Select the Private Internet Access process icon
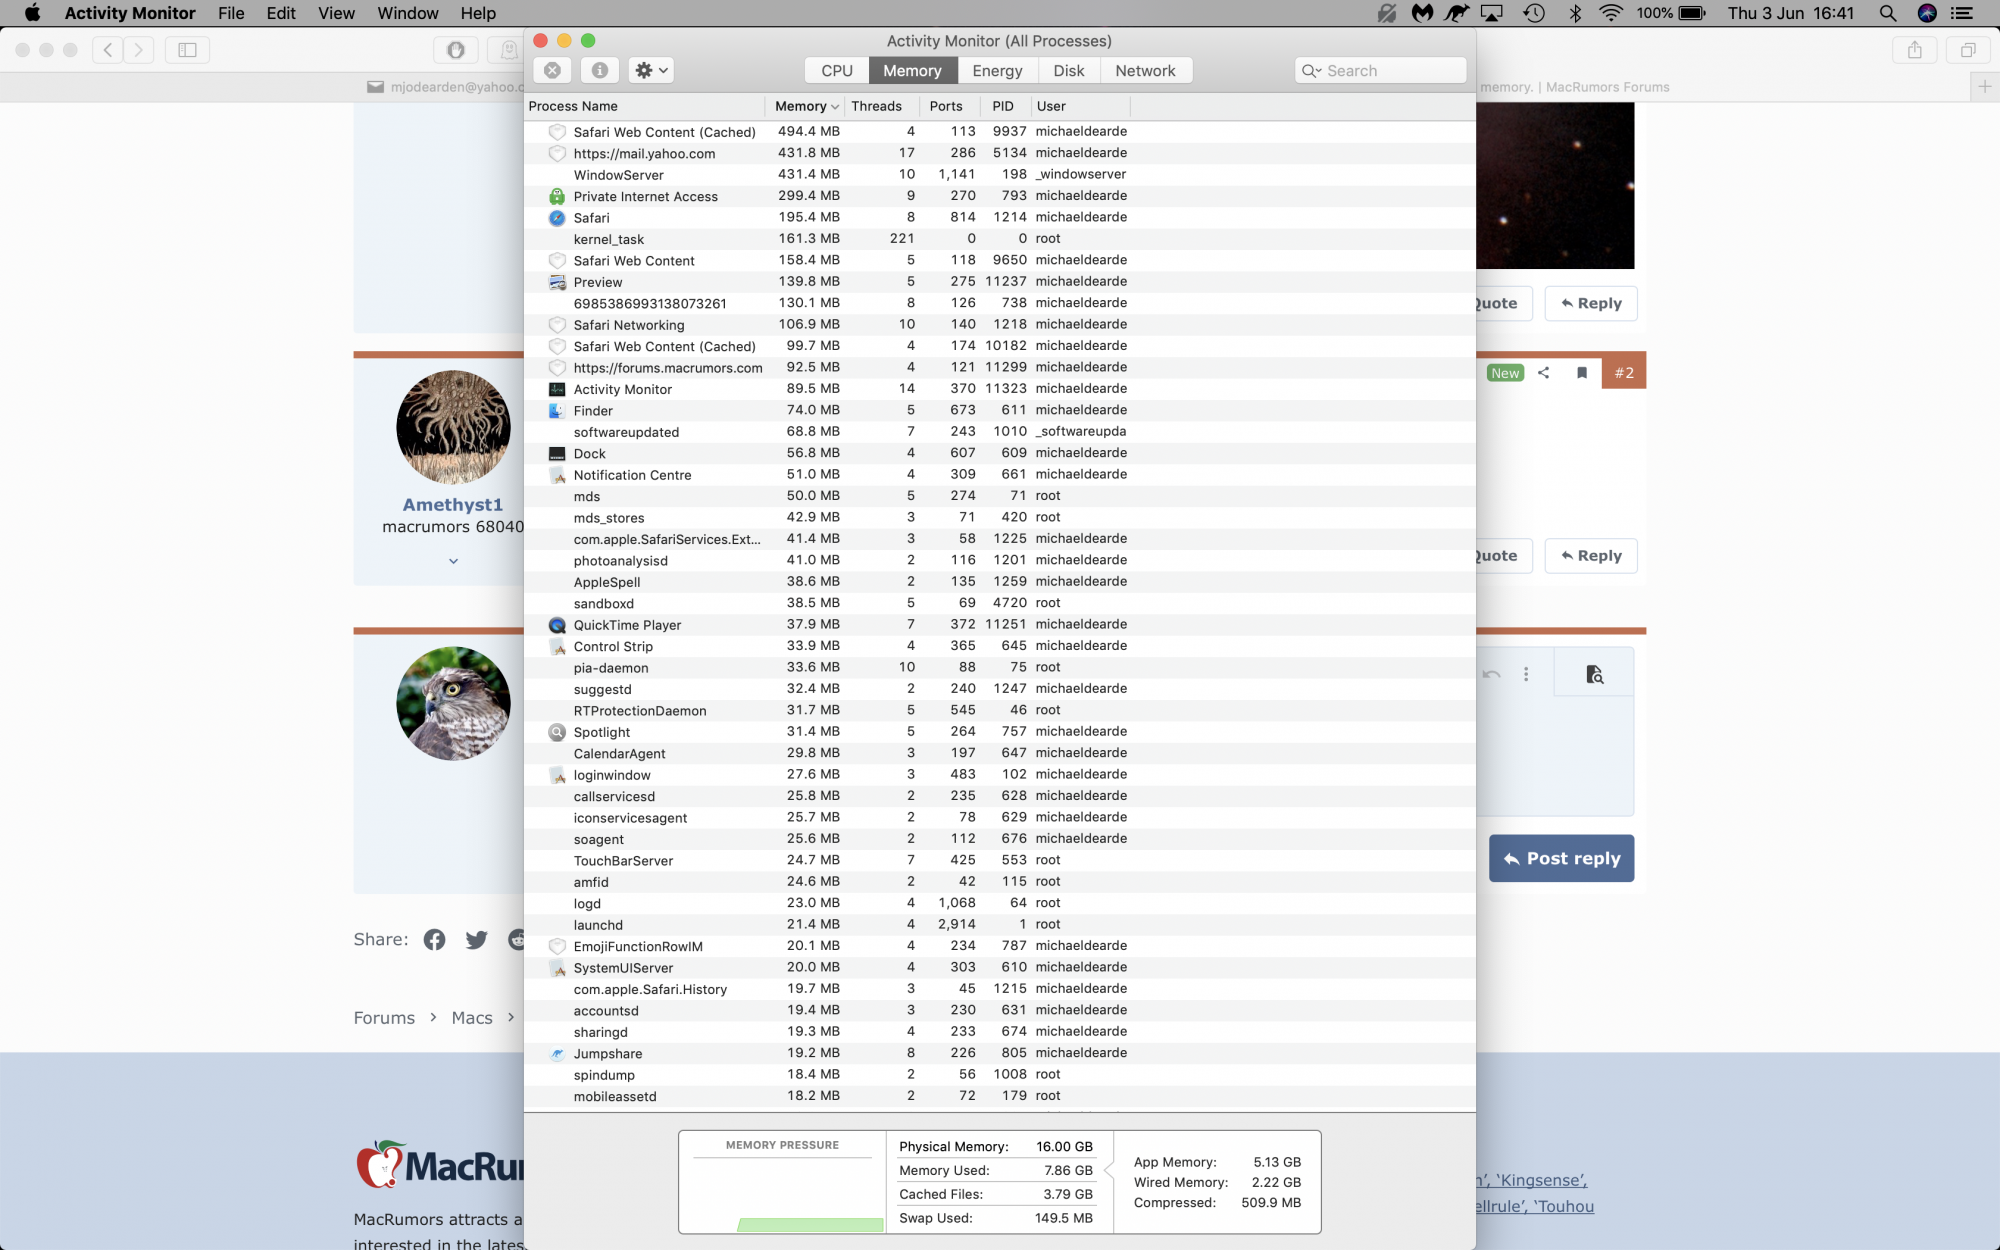This screenshot has height=1250, width=2000. pos(557,196)
